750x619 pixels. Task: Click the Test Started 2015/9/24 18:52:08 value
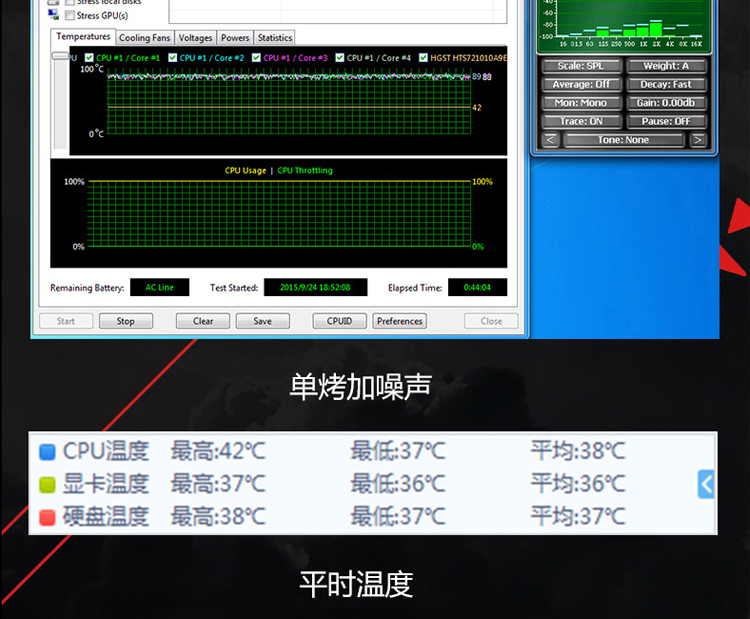click(316, 287)
